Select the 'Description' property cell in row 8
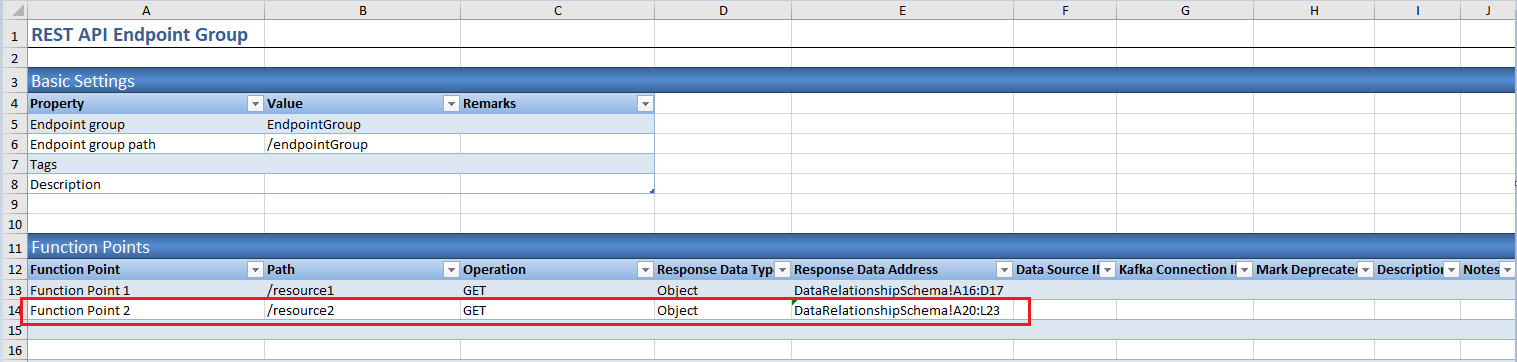 [x=146, y=185]
